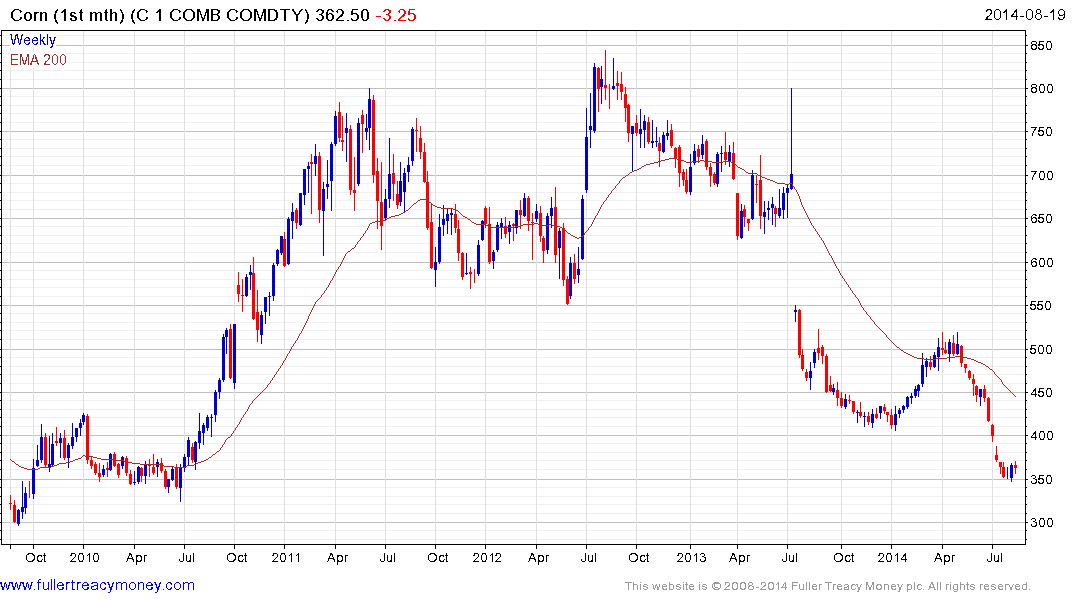Select the price change value -3.25

point(396,15)
